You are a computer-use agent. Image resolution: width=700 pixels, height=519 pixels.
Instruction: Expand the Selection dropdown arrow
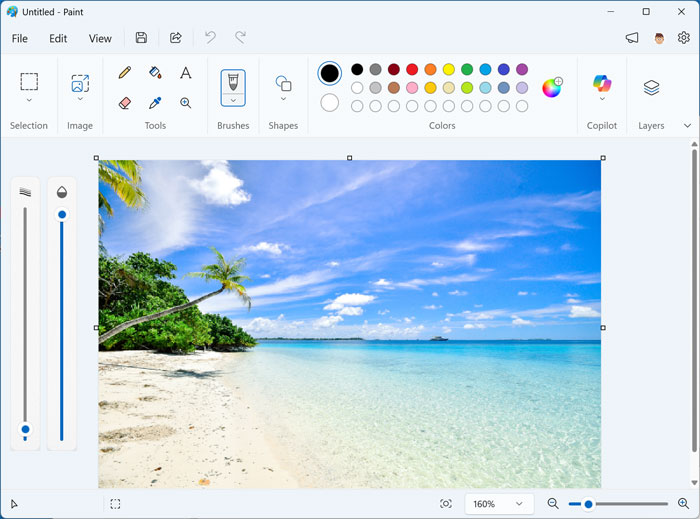tap(29, 100)
